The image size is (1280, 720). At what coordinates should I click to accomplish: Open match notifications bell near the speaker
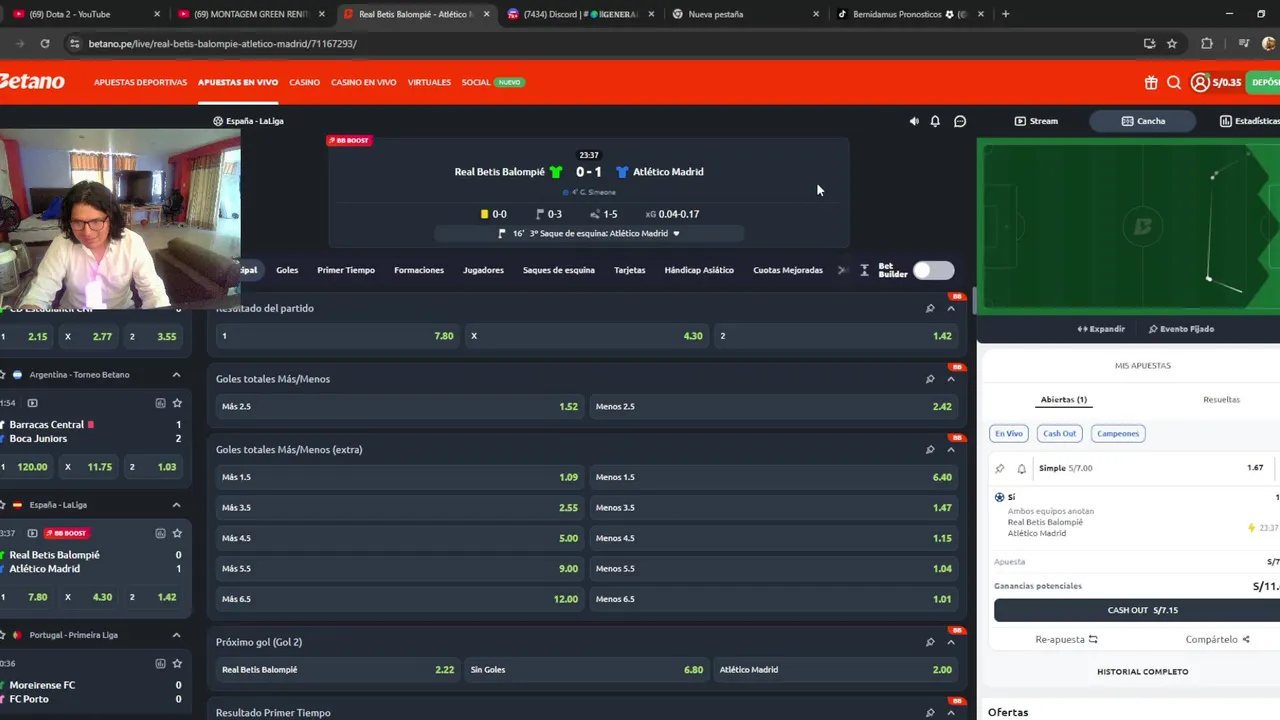[x=935, y=121]
